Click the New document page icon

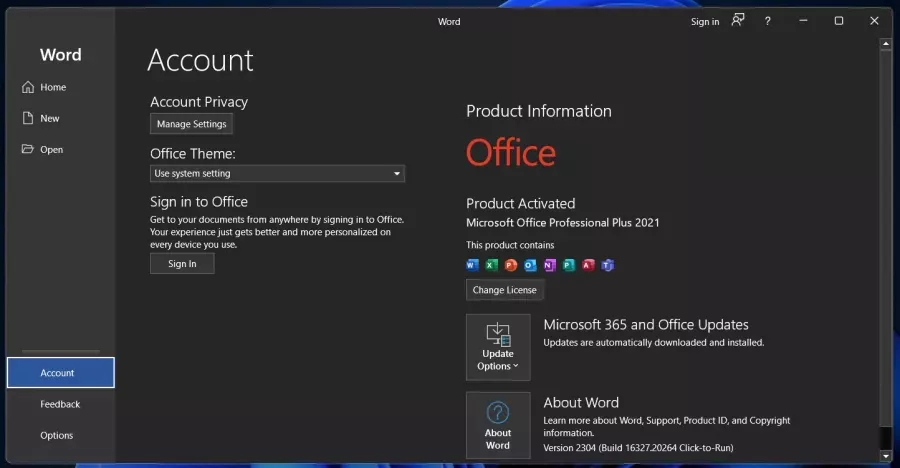[x=28, y=118]
